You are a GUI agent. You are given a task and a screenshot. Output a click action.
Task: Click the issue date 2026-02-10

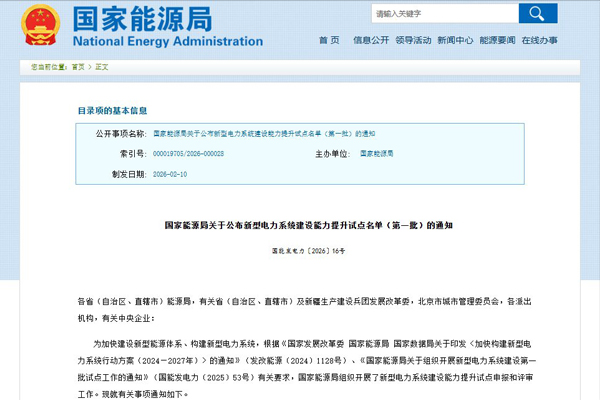[x=170, y=173]
